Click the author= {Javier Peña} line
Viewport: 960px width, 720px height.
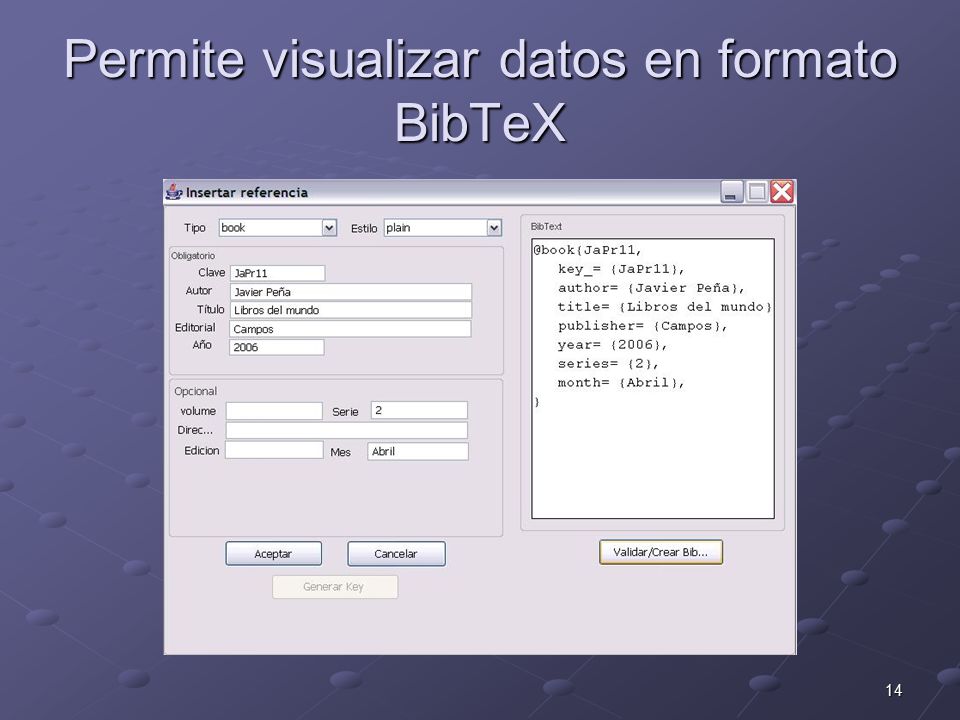tap(651, 288)
